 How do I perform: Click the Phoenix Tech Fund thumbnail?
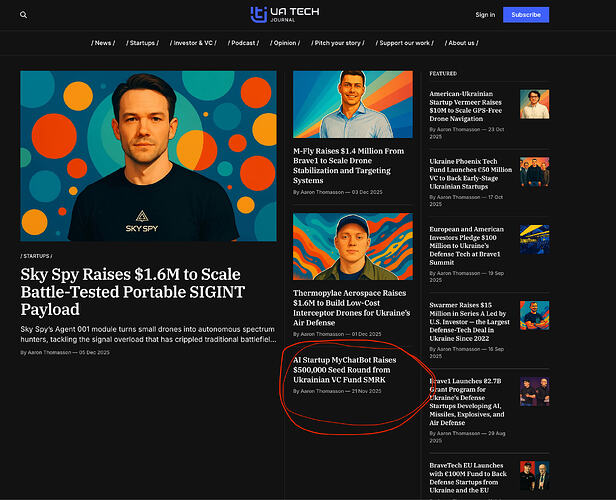(535, 172)
